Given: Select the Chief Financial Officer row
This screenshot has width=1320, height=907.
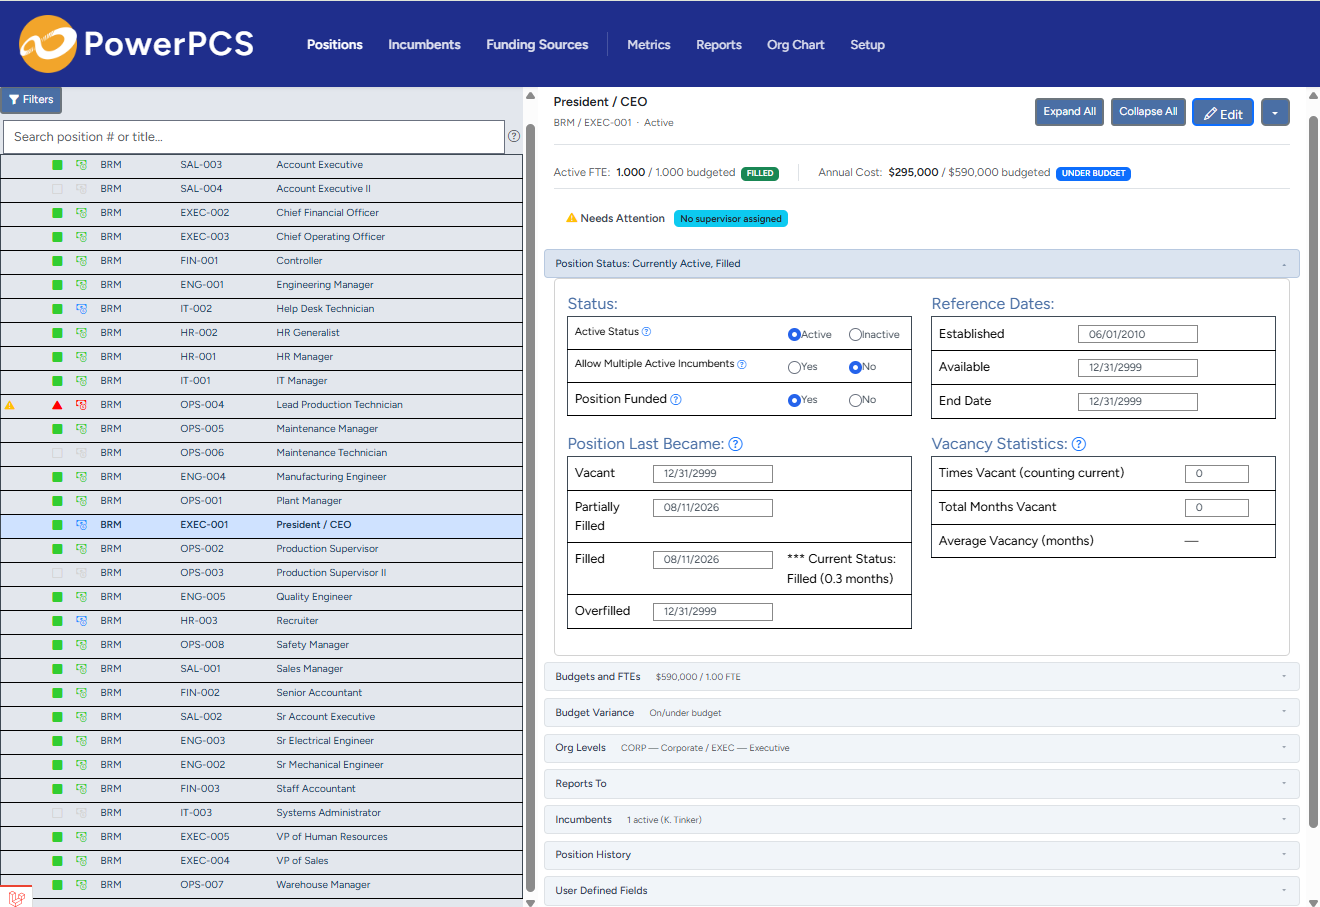Looking at the screenshot, I should [x=261, y=213].
